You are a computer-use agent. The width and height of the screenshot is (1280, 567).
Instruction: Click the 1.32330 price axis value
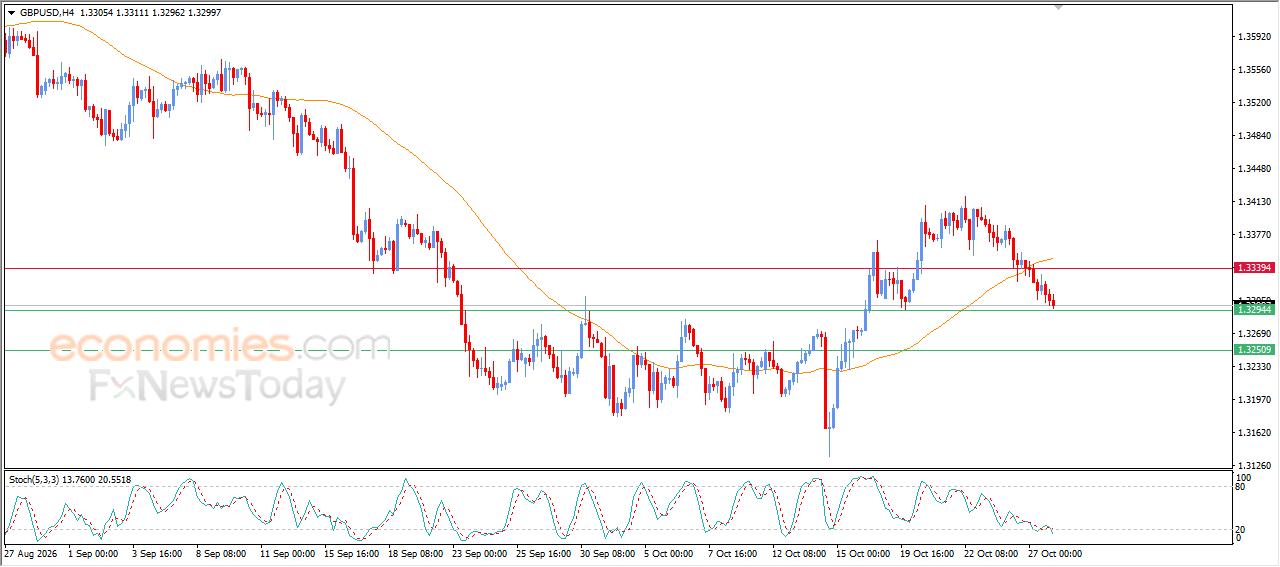click(x=1254, y=367)
